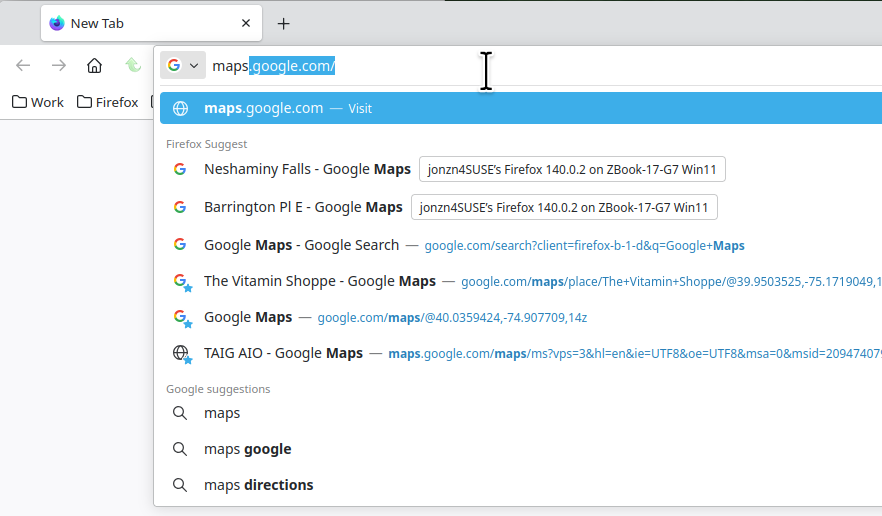Select the 'maps directions' search suggestion
Screen dimensions: 882x516
click(x=521, y=484)
